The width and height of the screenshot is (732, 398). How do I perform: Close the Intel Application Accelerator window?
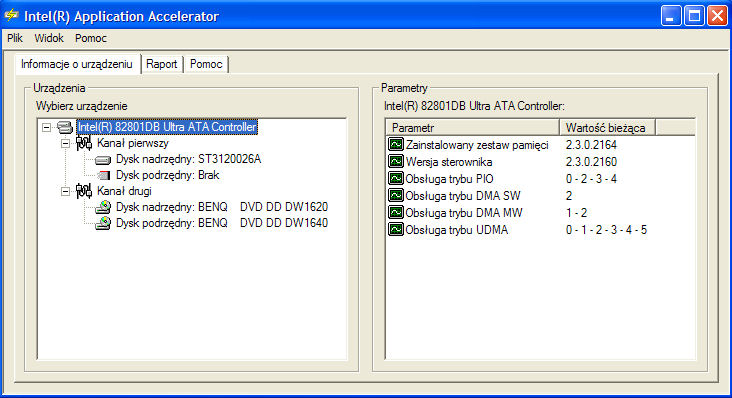[x=717, y=16]
